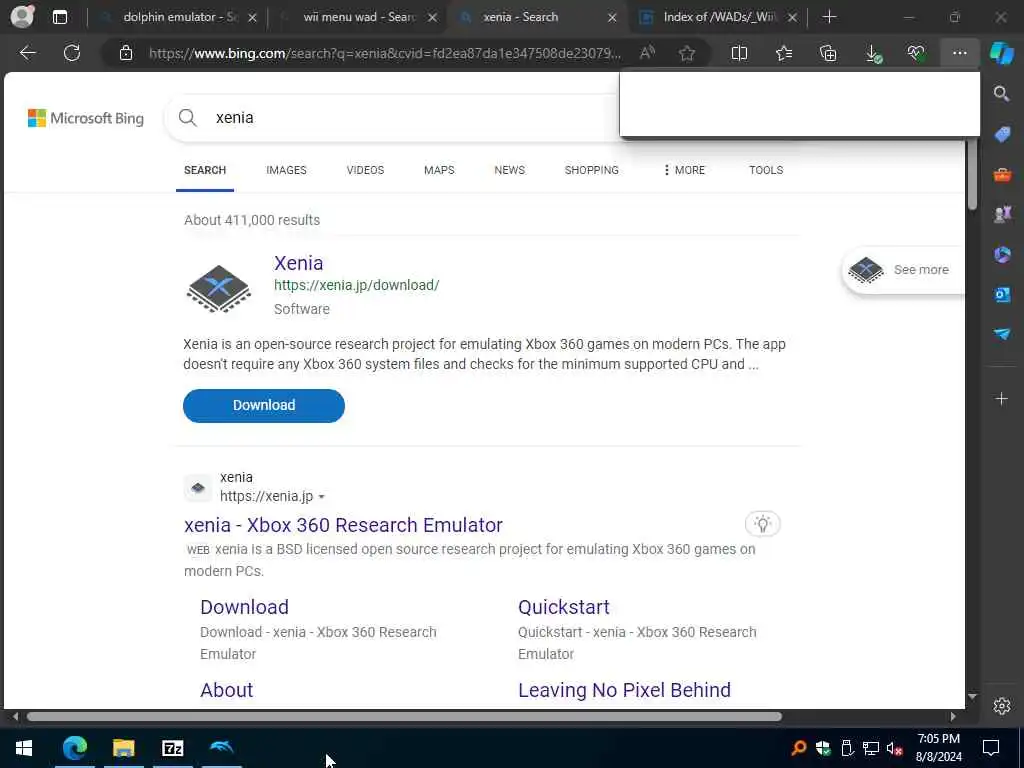Open the Browser essentials heart icon
The image size is (1024, 768).
click(x=916, y=53)
